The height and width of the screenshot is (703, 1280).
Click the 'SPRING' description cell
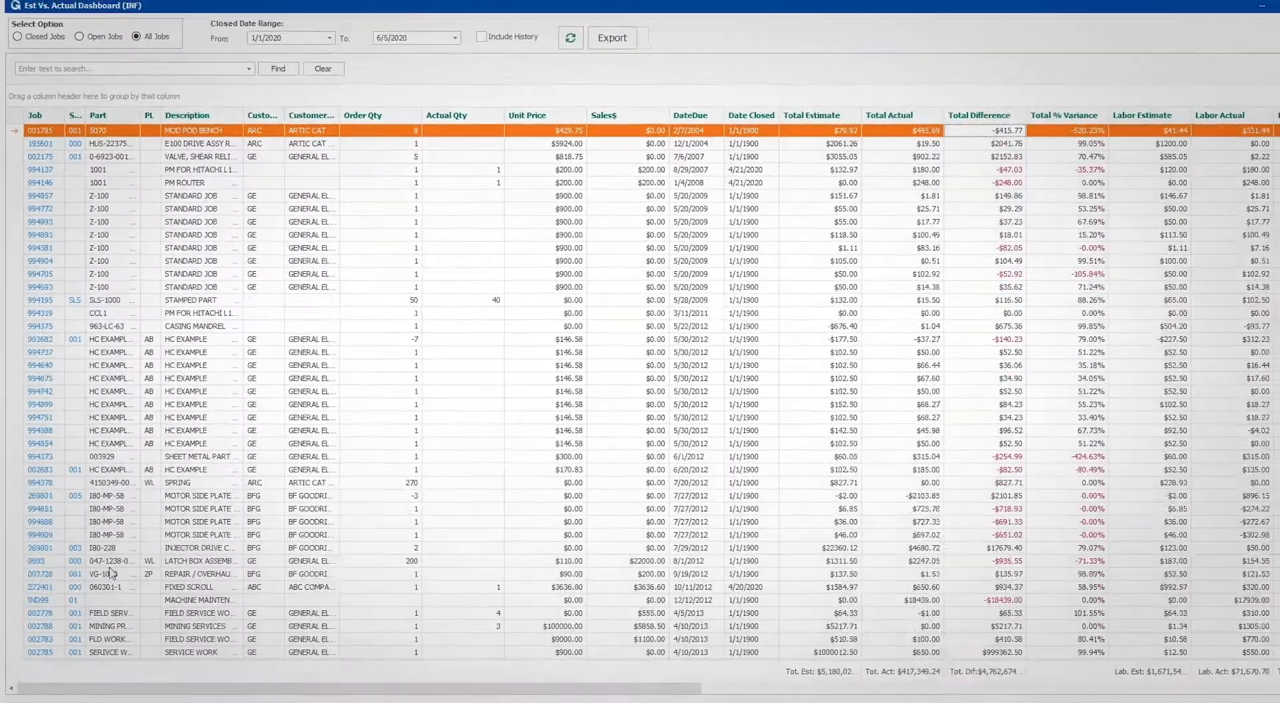[x=202, y=483]
